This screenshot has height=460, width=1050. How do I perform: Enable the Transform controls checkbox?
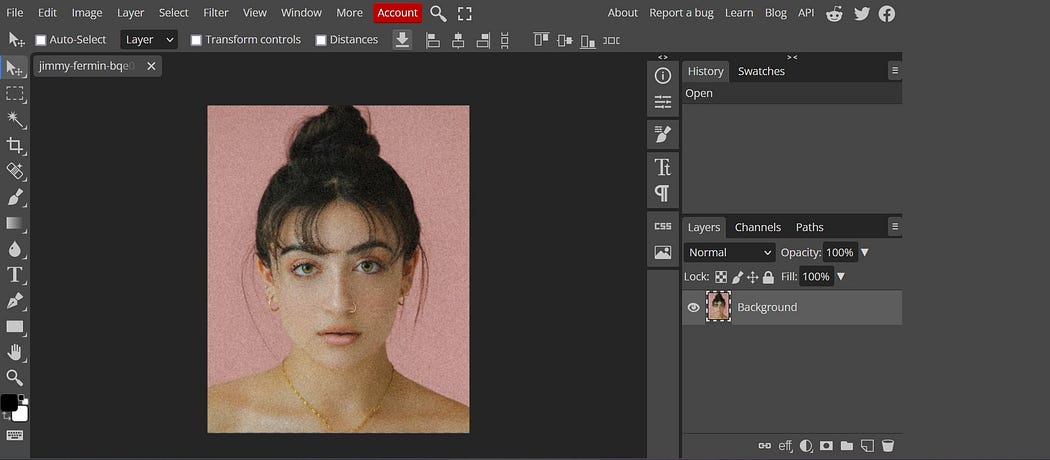196,40
